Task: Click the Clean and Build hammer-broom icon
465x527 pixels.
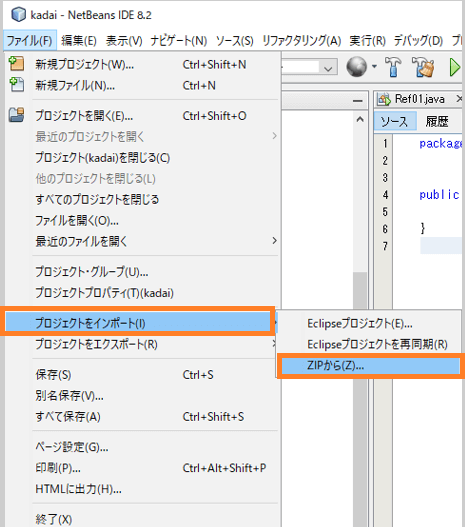Action: [423, 67]
